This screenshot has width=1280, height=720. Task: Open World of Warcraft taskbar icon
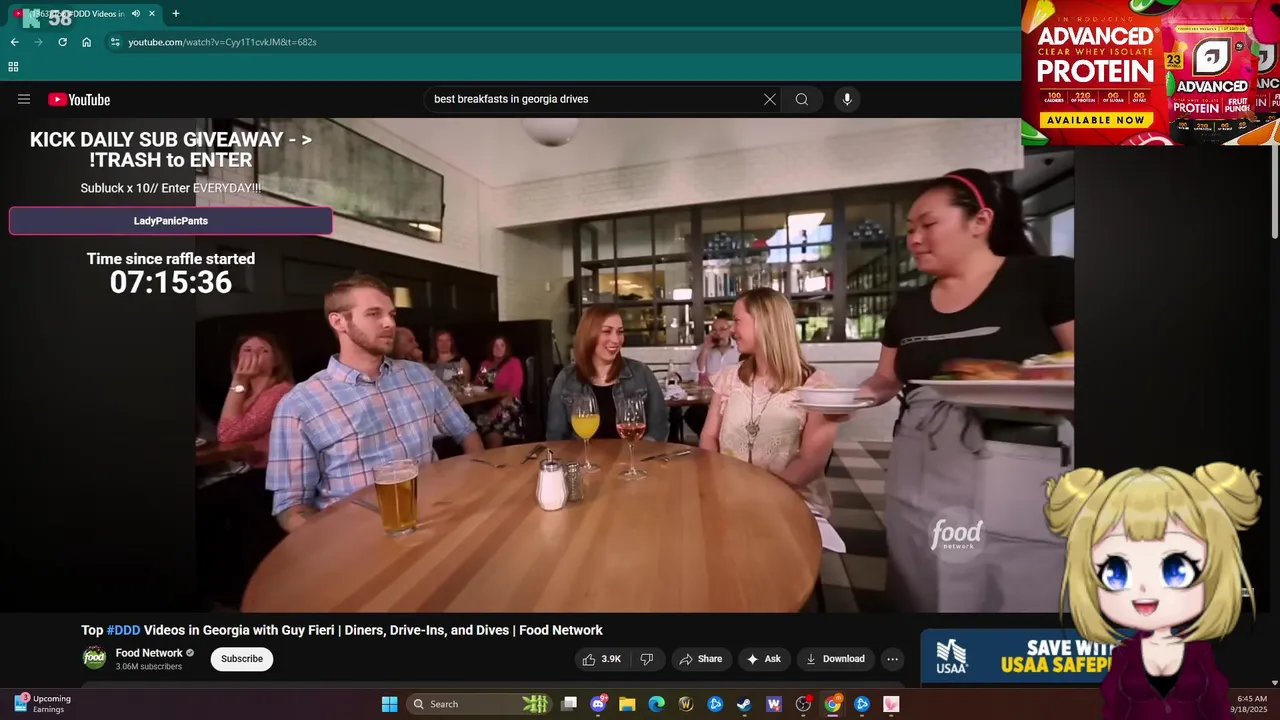pos(686,704)
